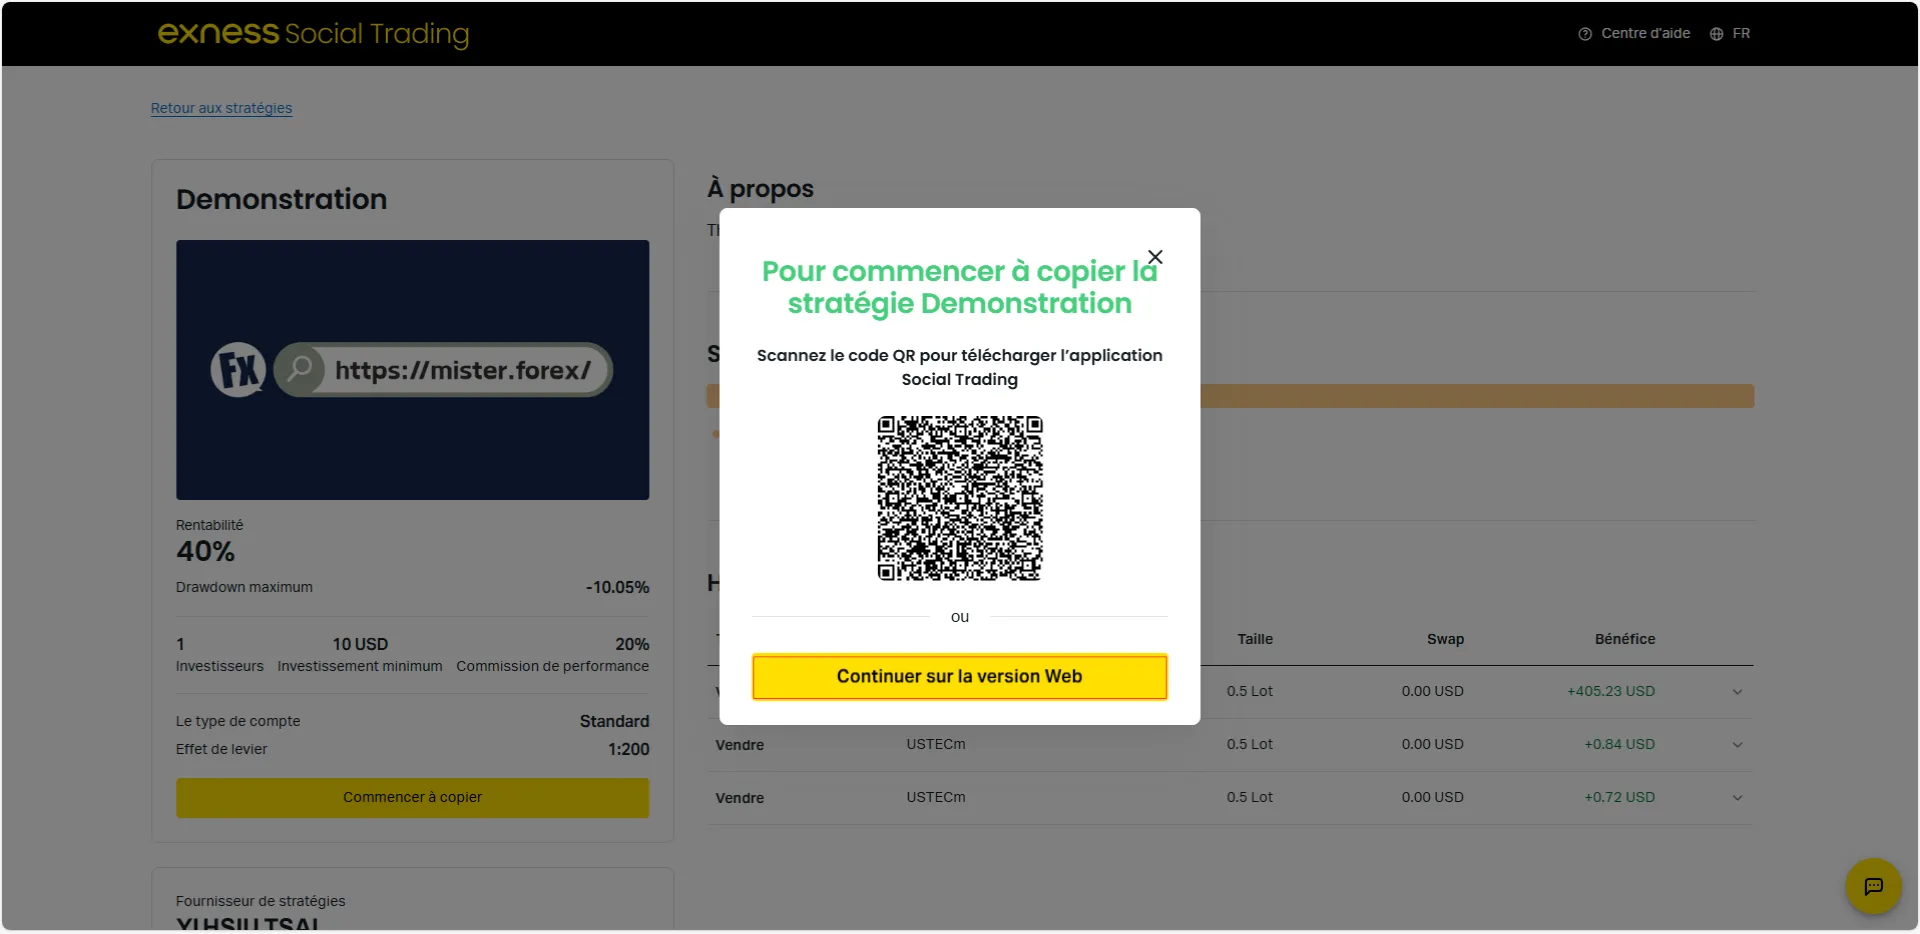Click the mister.forex strategy image
Image resolution: width=1920 pixels, height=934 pixels.
(x=412, y=370)
